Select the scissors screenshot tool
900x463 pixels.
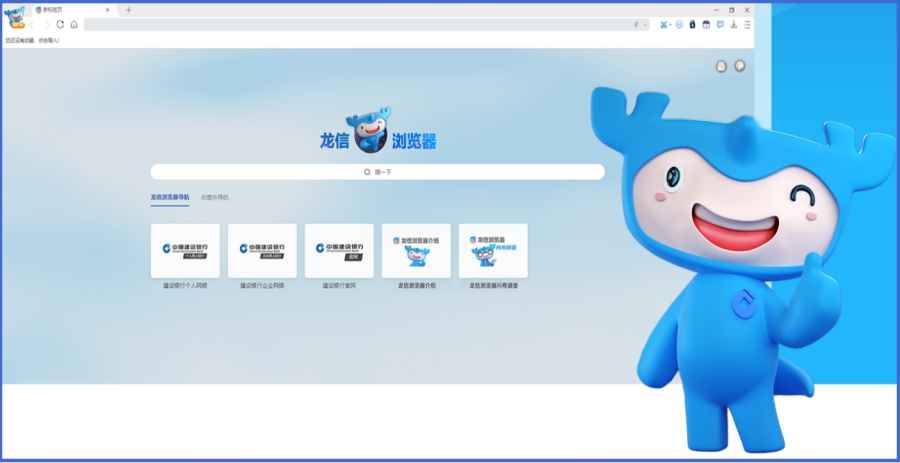coord(663,25)
